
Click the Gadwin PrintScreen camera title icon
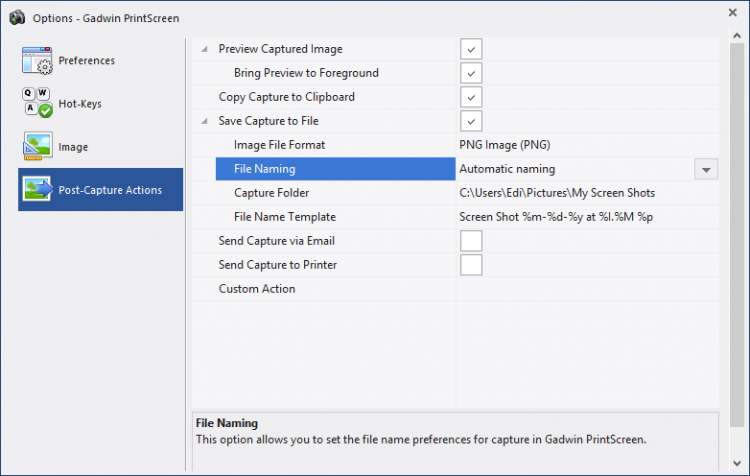[x=16, y=17]
